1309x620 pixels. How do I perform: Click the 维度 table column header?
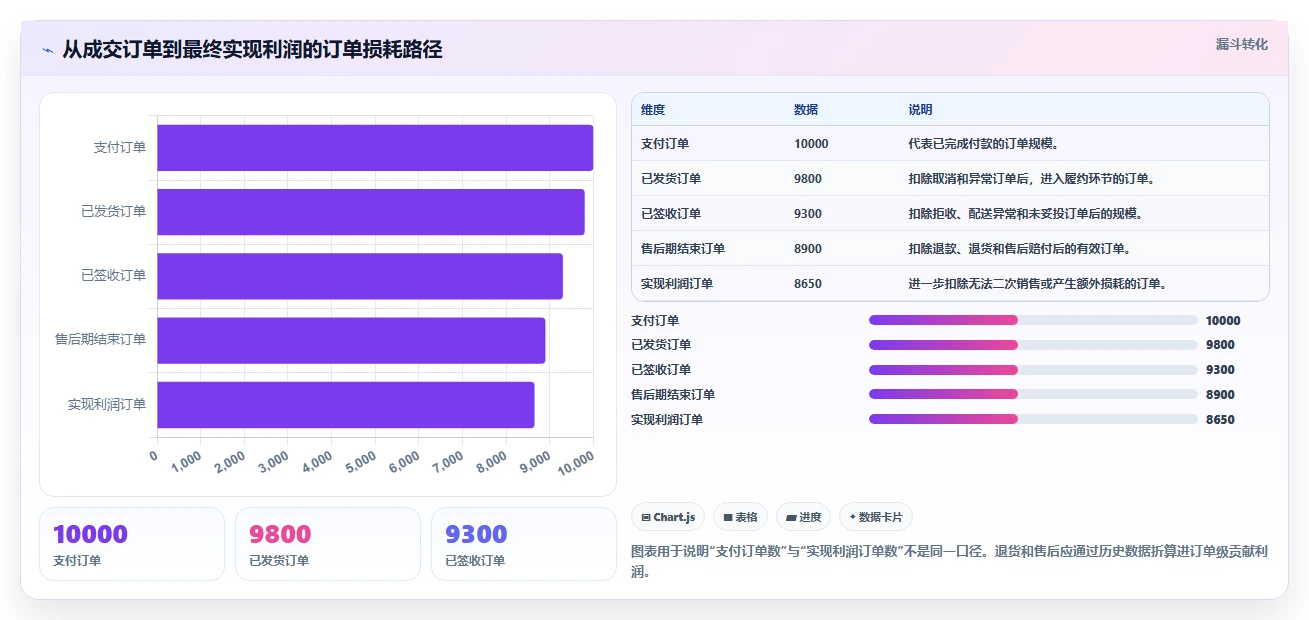pos(653,109)
